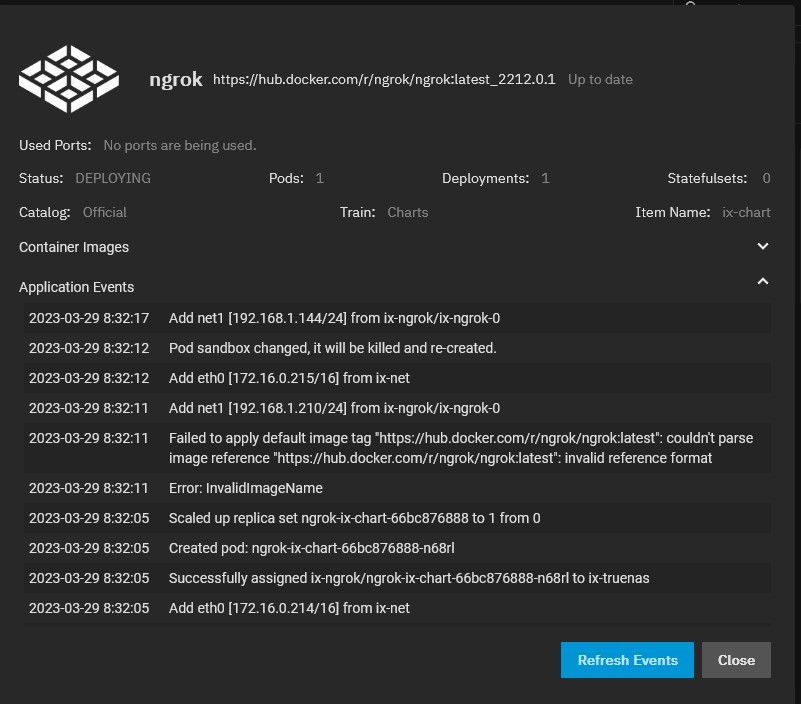The height and width of the screenshot is (704, 801).
Task: Select the Error: InvalidImageName event row
Action: [x=397, y=488]
